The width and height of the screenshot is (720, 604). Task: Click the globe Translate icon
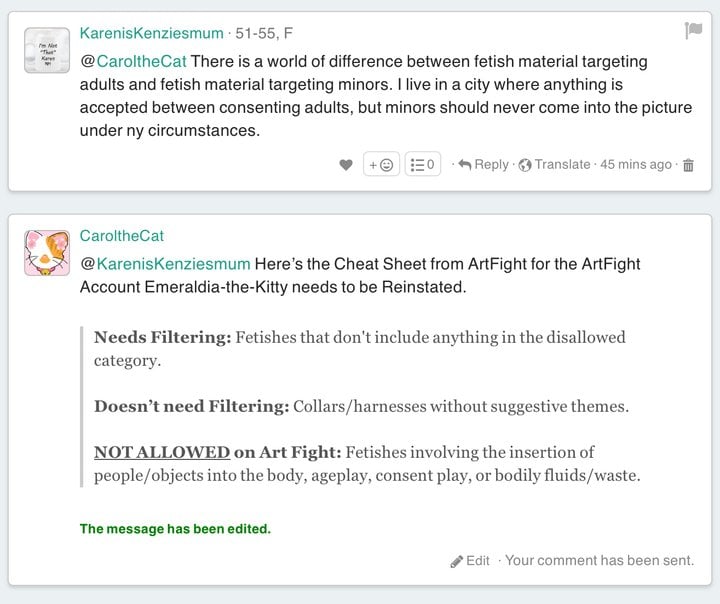pyautogui.click(x=525, y=165)
